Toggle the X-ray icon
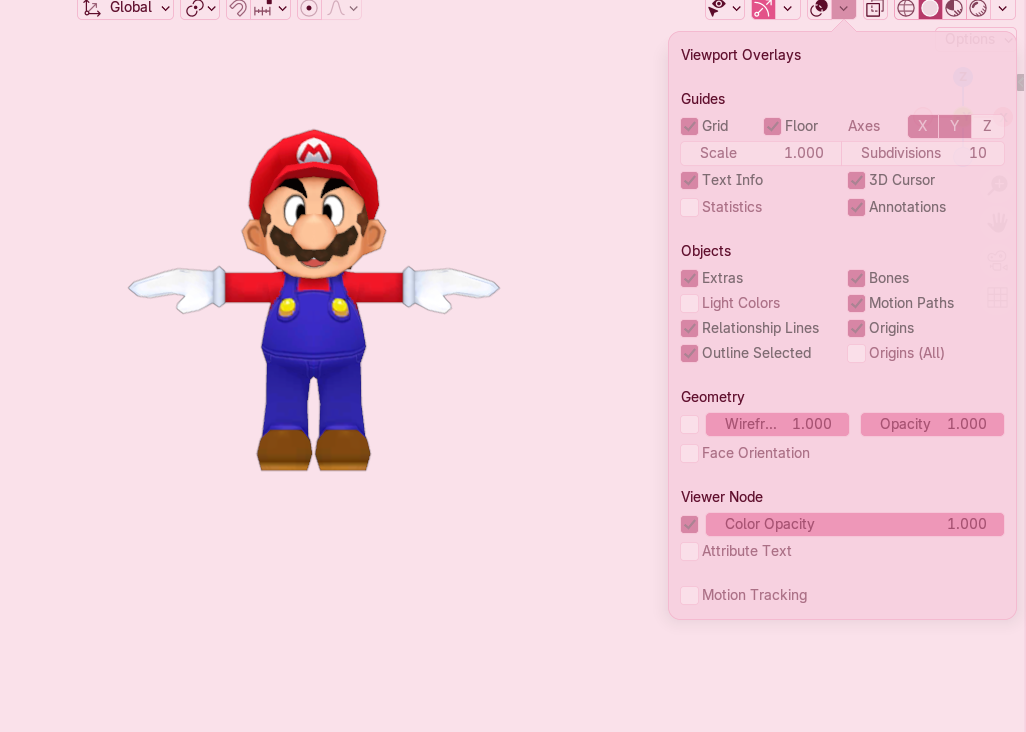This screenshot has height=732, width=1026. (x=875, y=8)
